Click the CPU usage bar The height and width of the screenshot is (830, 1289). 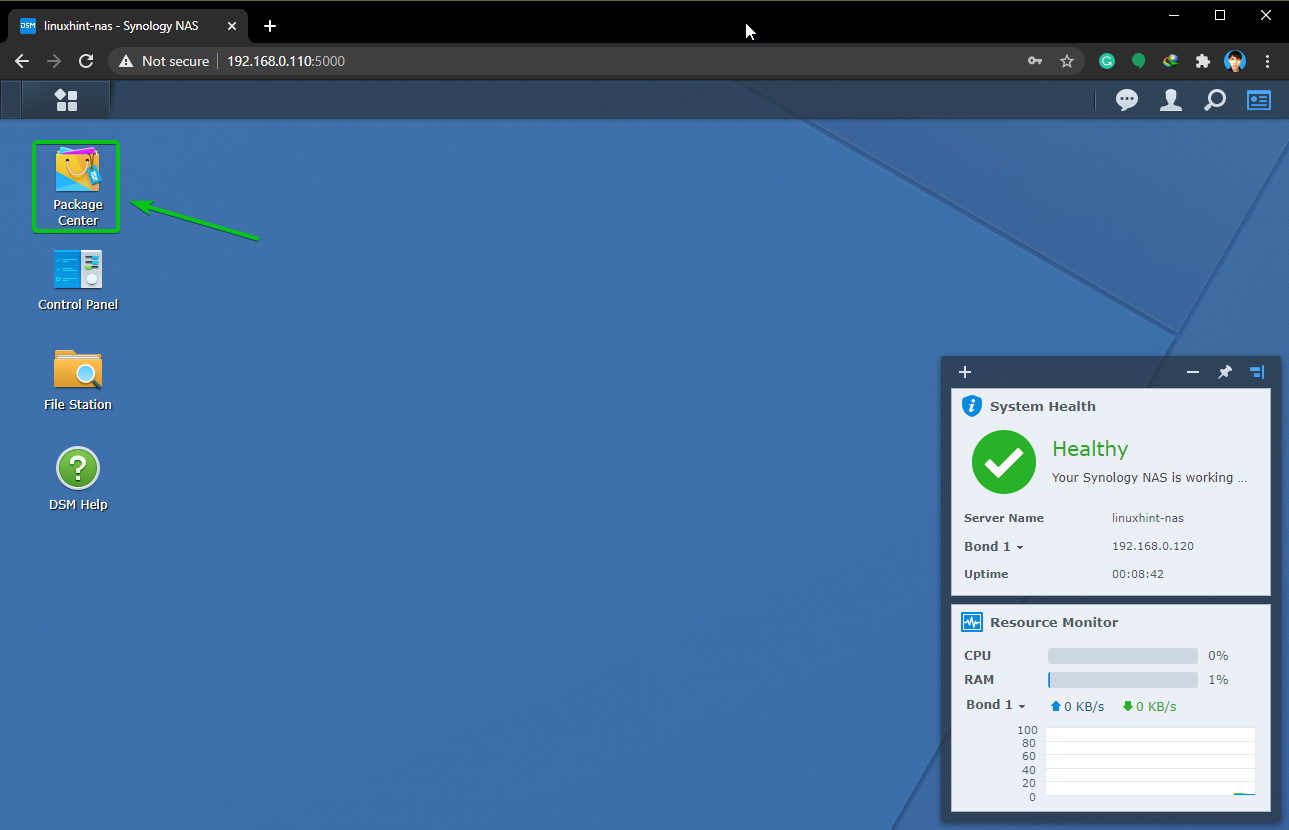(x=1122, y=656)
